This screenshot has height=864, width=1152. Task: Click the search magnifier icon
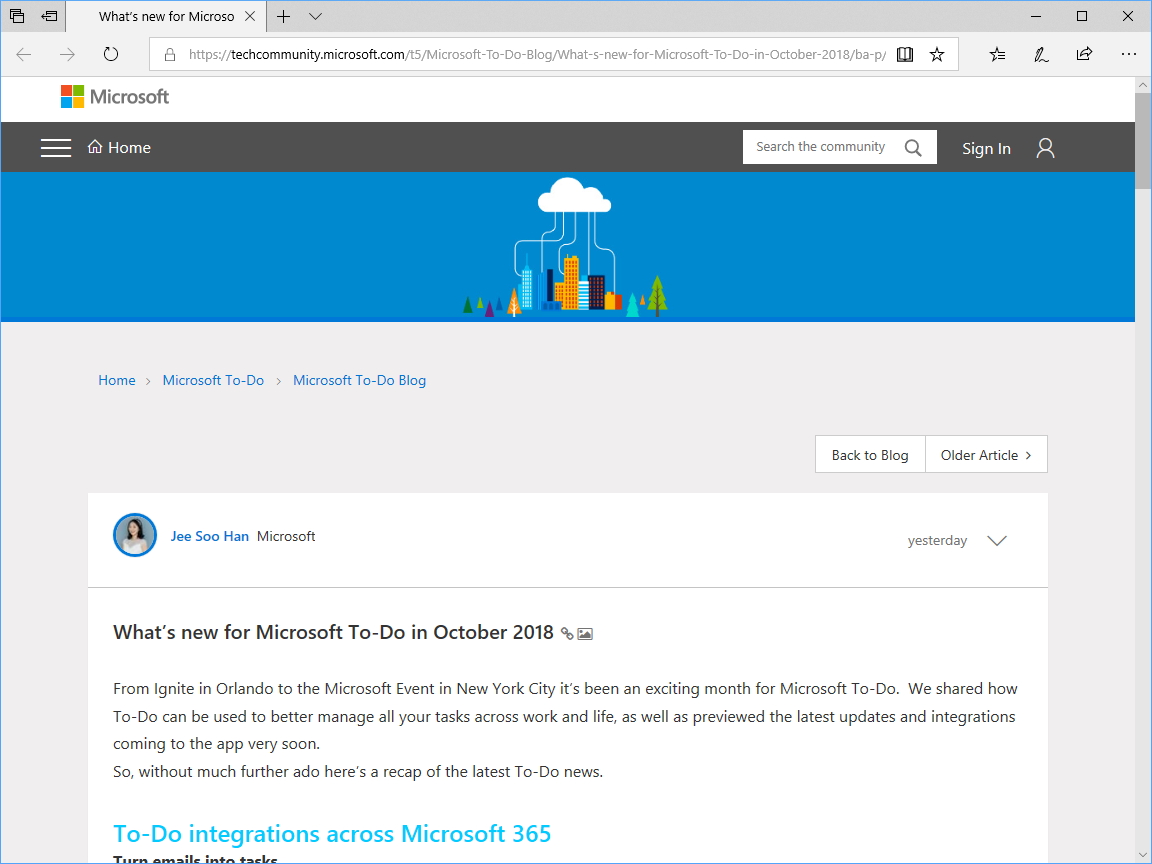pyautogui.click(x=912, y=146)
